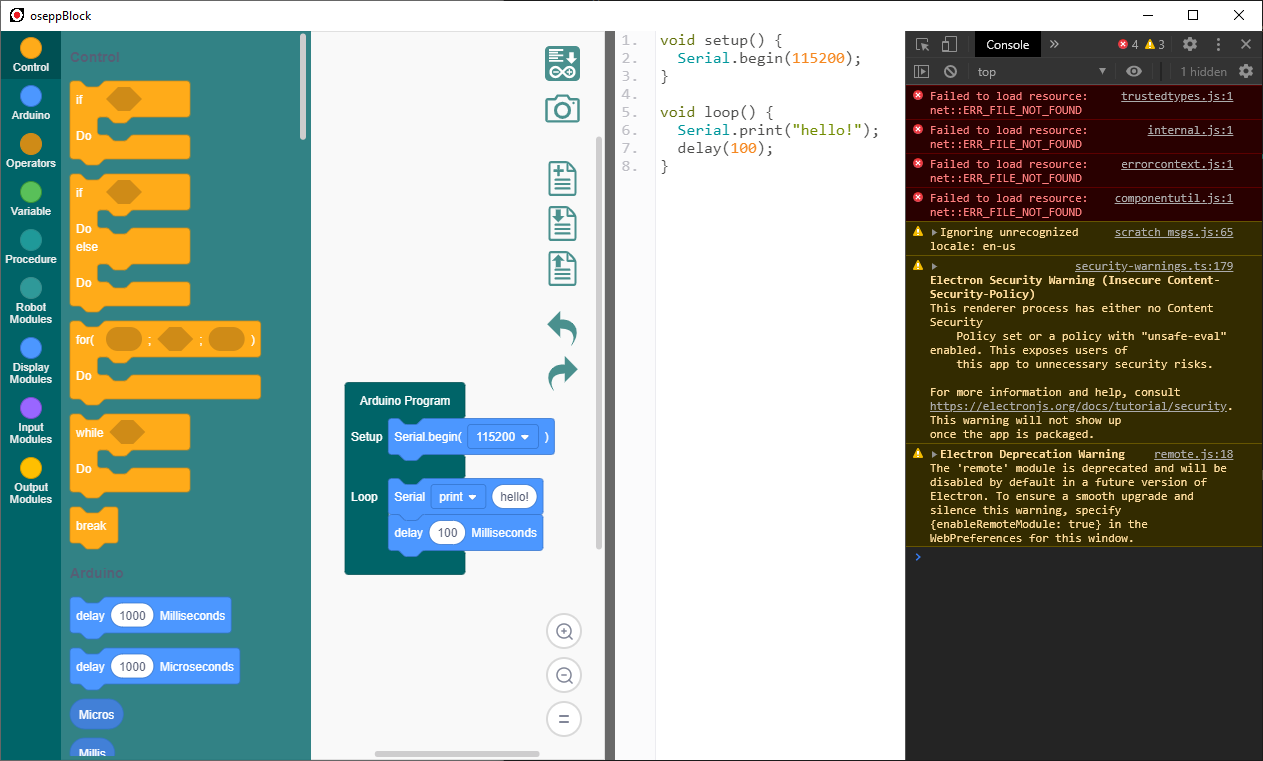This screenshot has height=761, width=1263.
Task: Click the red error count badge
Action: point(1128,45)
